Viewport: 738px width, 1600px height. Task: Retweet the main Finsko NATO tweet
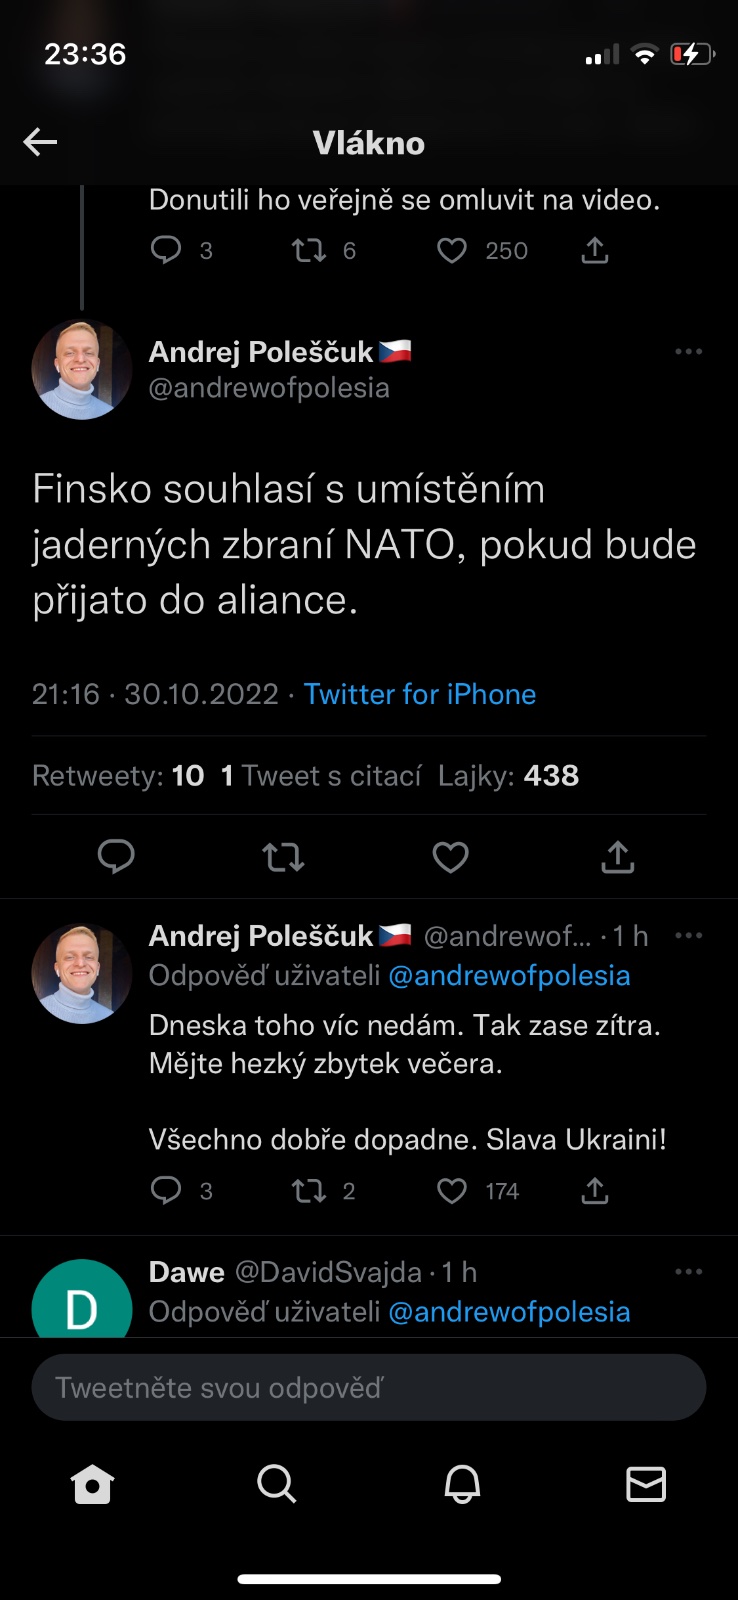click(x=283, y=857)
